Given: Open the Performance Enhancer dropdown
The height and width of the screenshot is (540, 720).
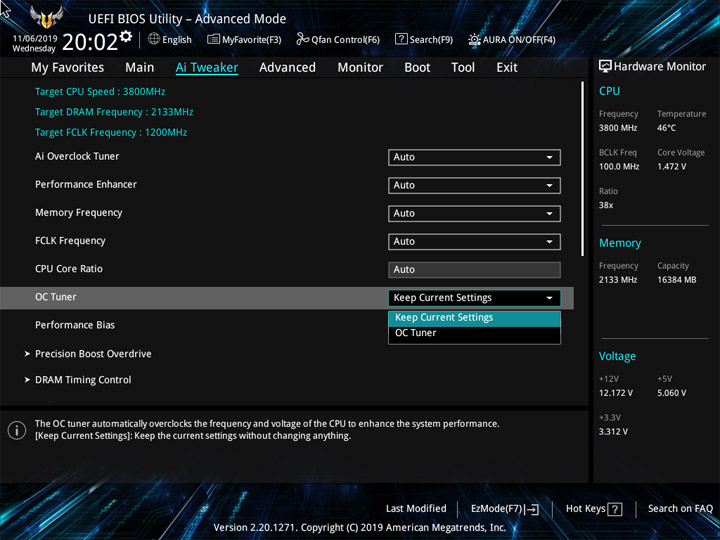Looking at the screenshot, I should [474, 186].
